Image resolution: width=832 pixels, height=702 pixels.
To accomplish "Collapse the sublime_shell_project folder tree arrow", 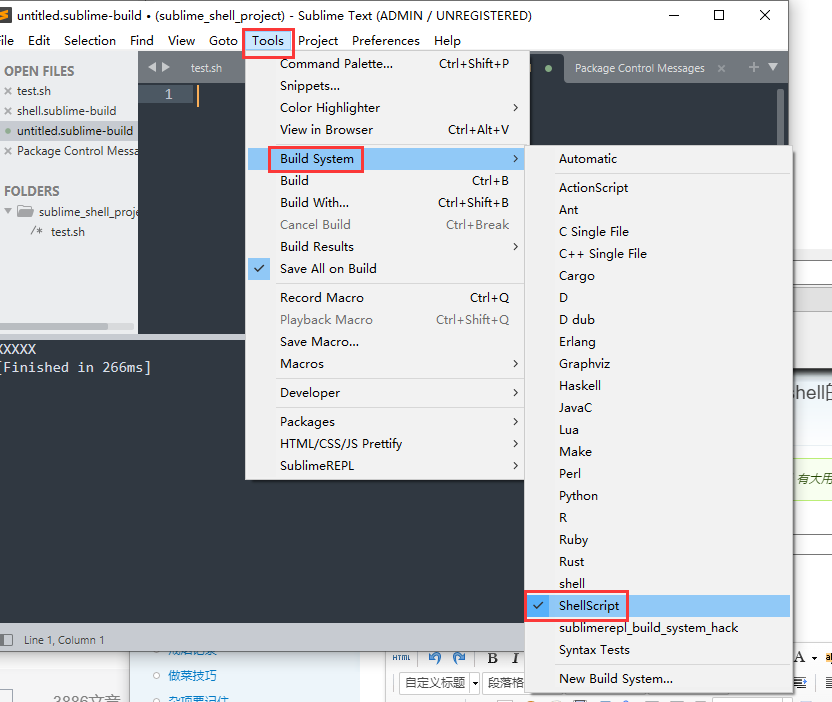I will 8,211.
